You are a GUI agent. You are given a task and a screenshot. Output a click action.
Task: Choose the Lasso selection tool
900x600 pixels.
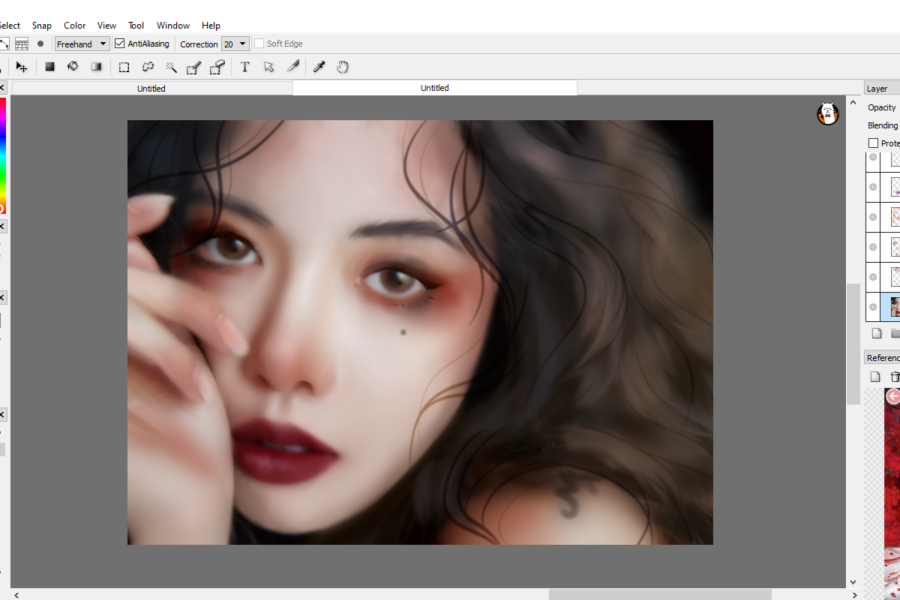148,67
